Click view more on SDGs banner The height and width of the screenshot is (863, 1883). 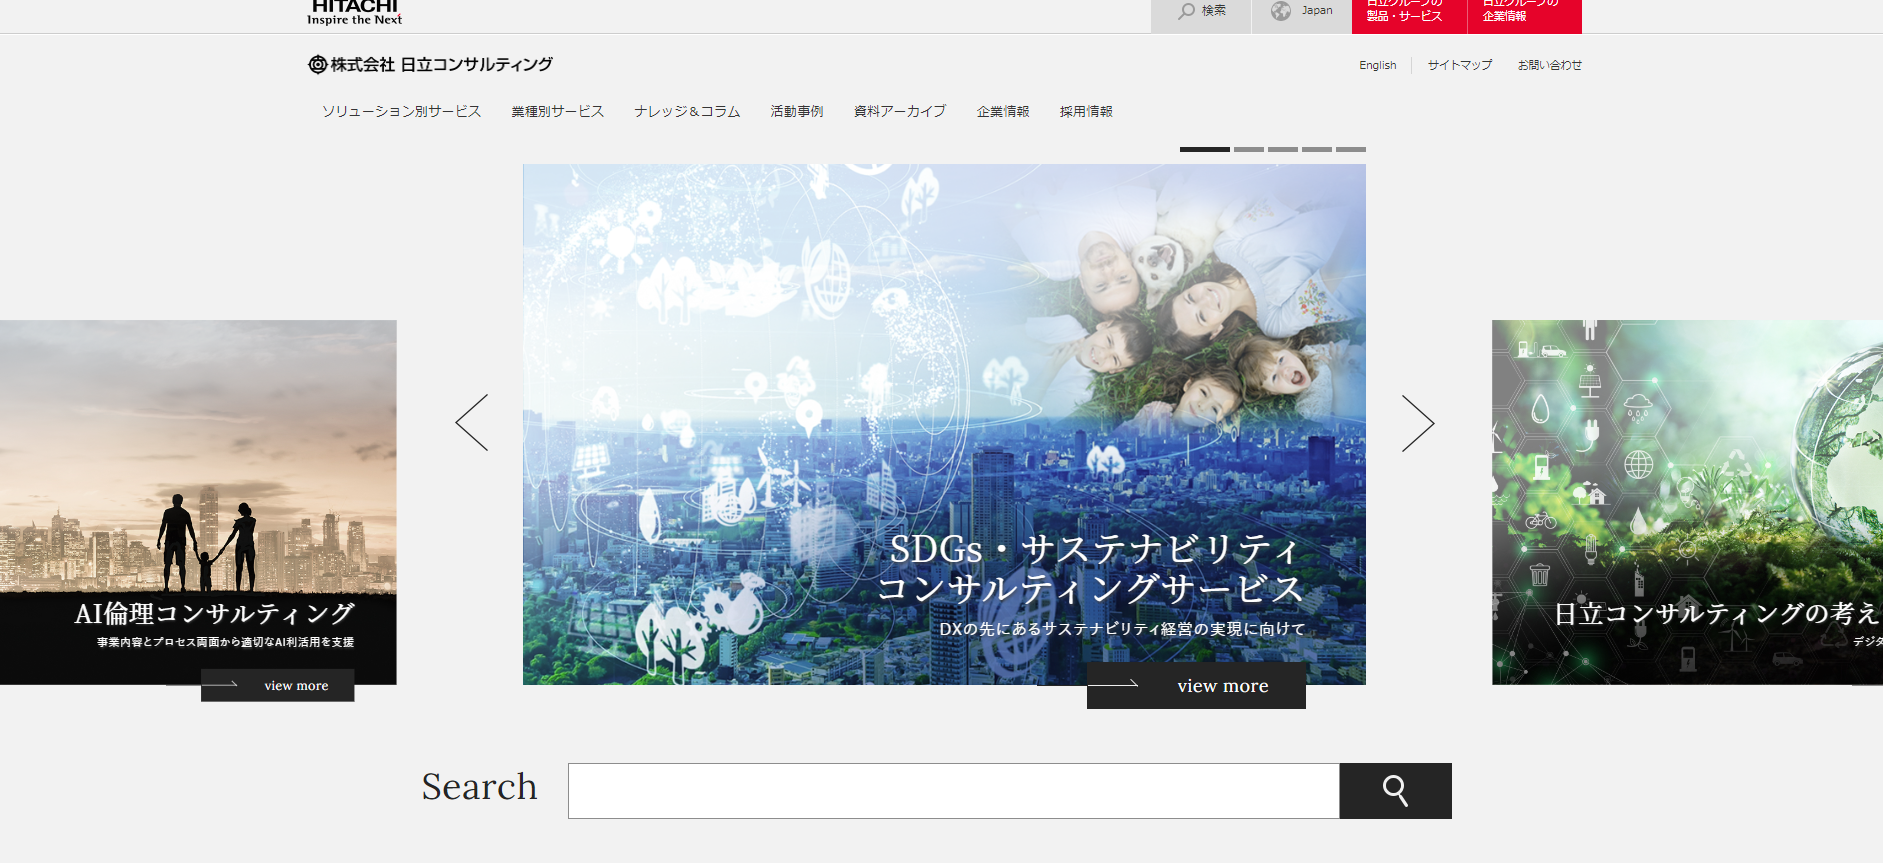point(1196,686)
